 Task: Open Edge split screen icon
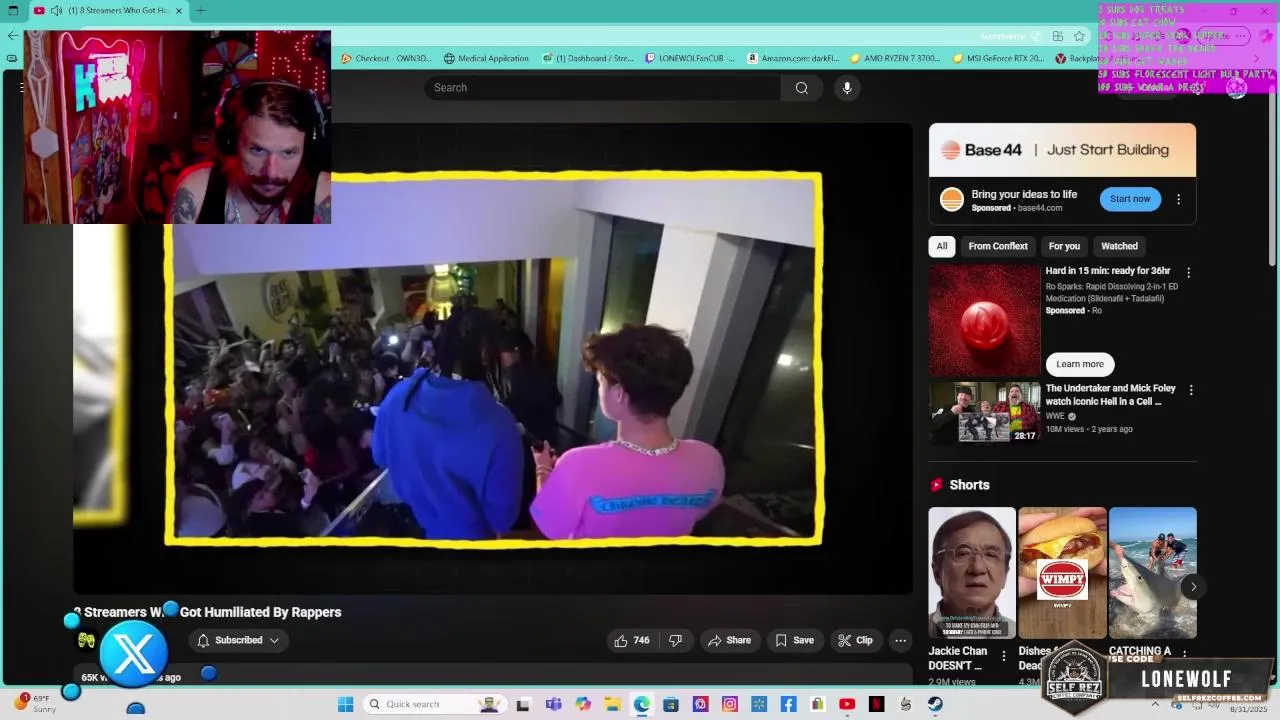pos(1057,36)
